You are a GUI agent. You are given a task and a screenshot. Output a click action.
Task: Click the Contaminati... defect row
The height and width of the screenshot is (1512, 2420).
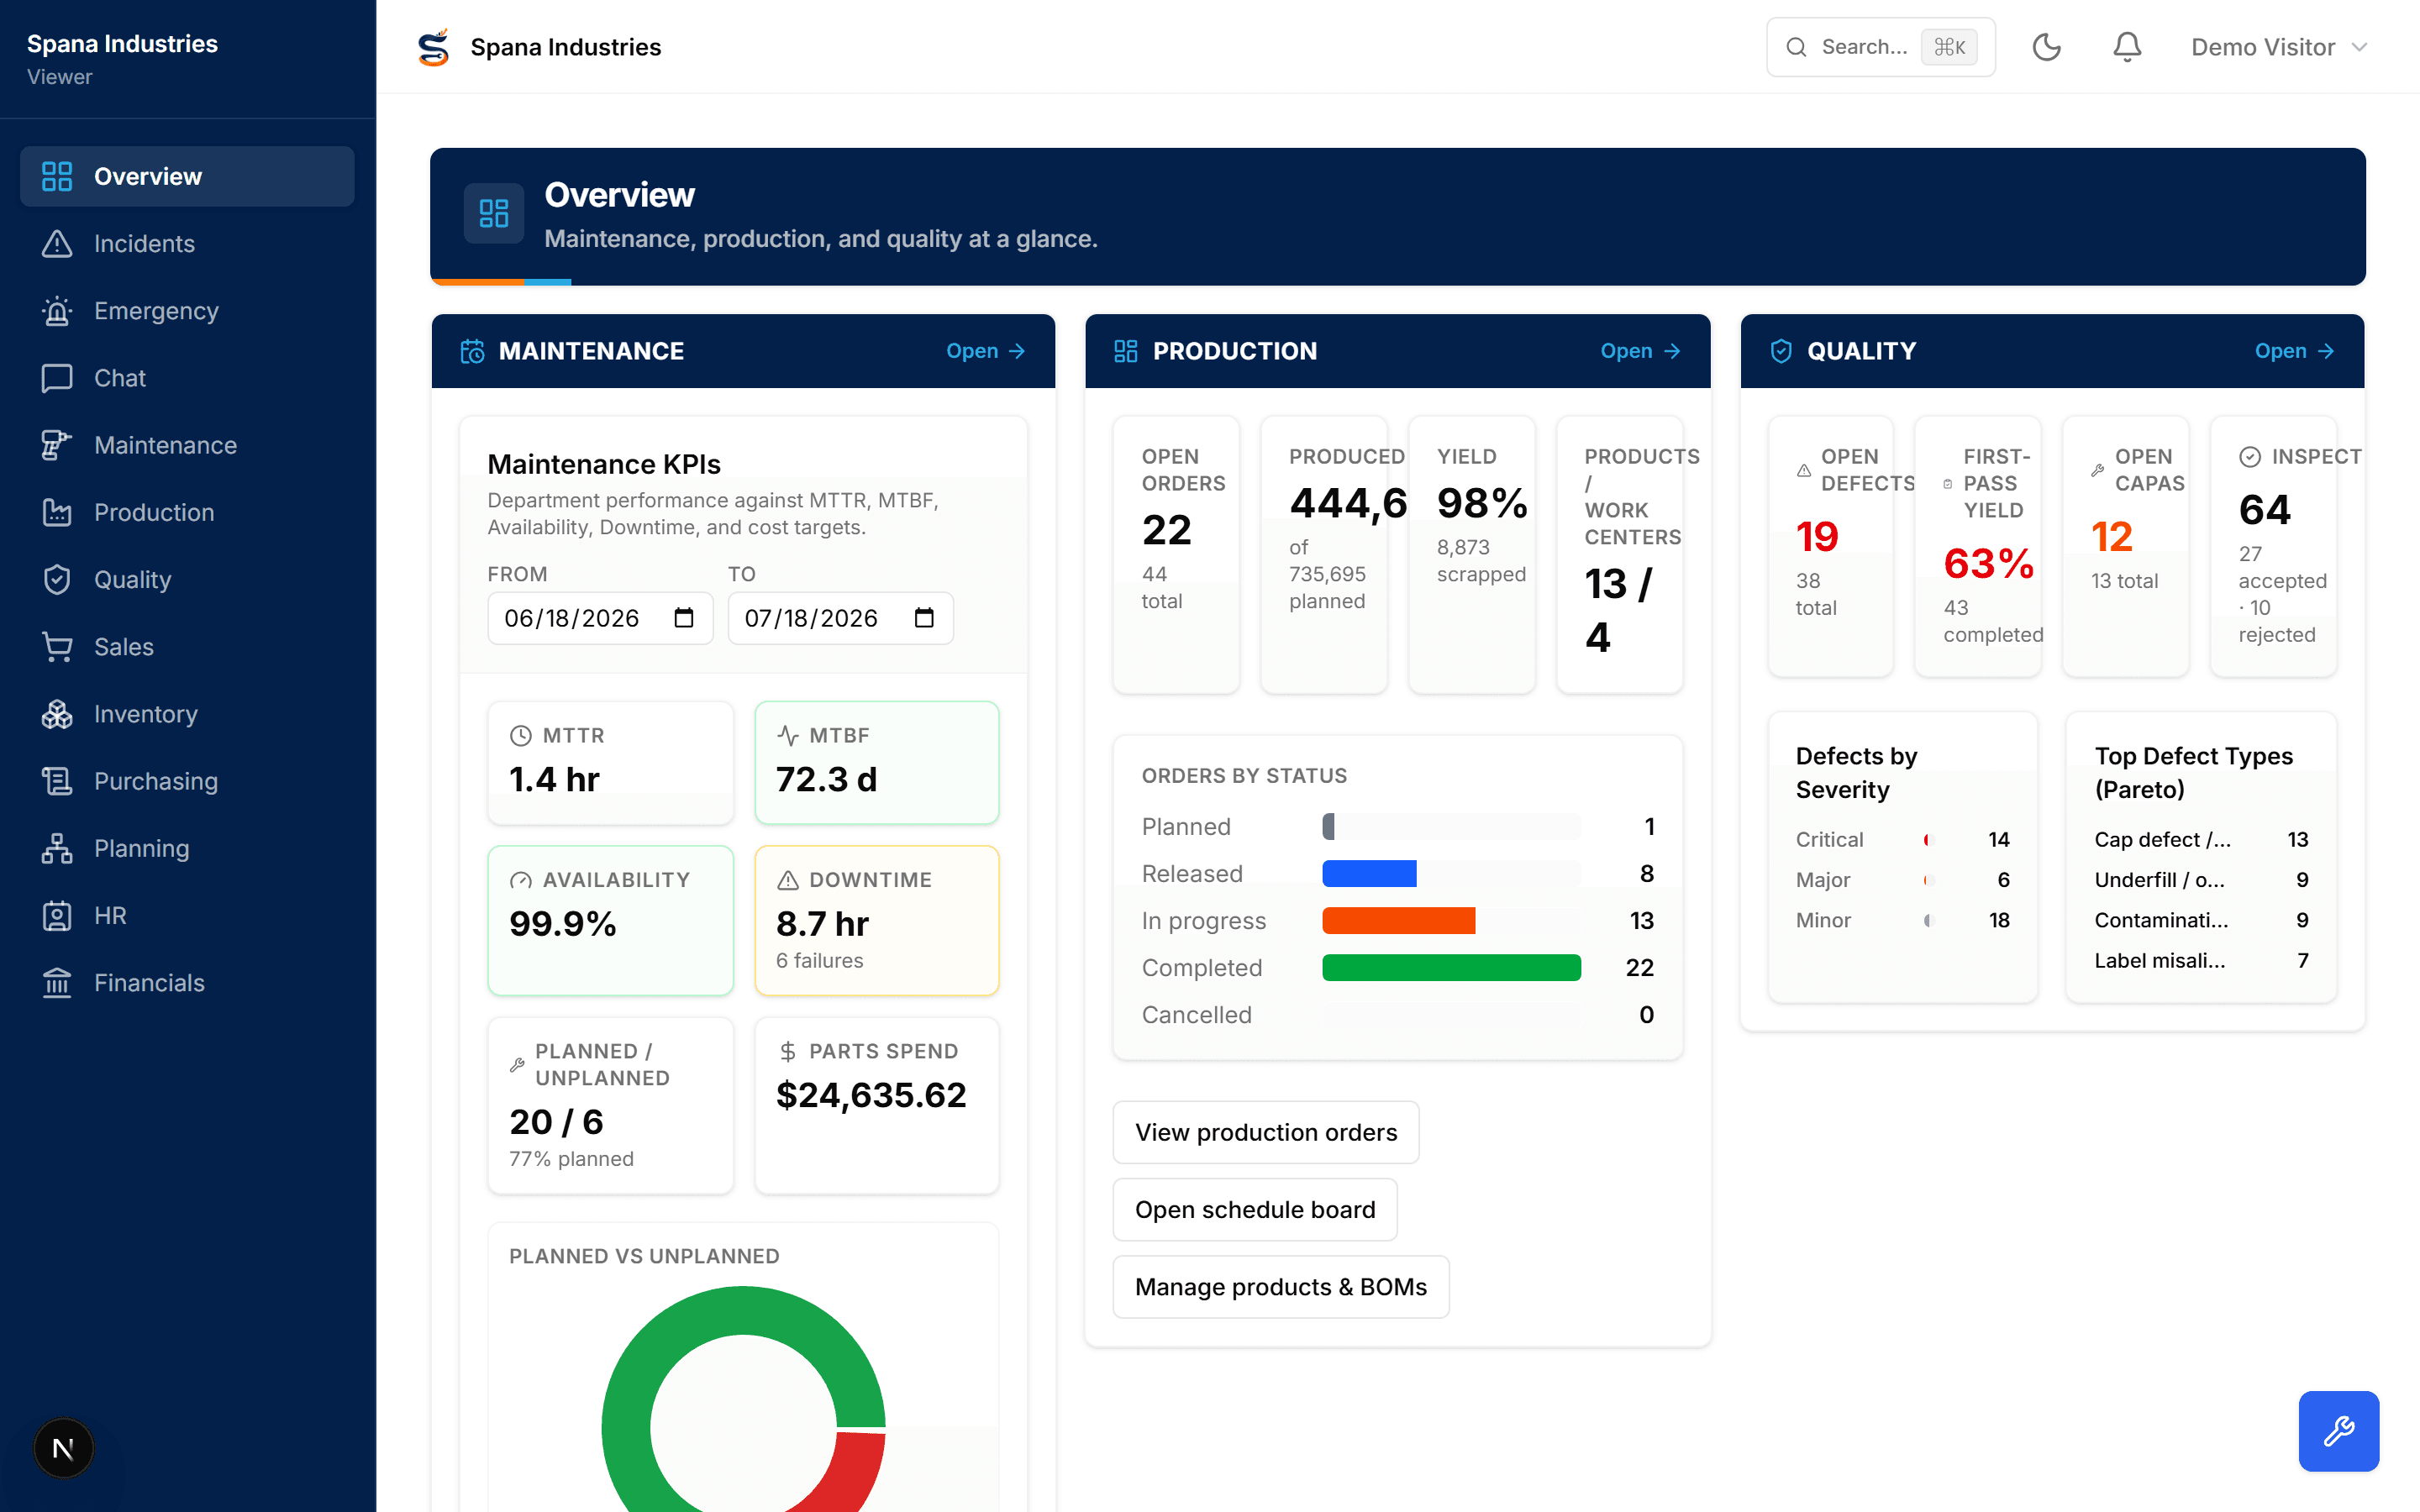pyautogui.click(x=2201, y=920)
